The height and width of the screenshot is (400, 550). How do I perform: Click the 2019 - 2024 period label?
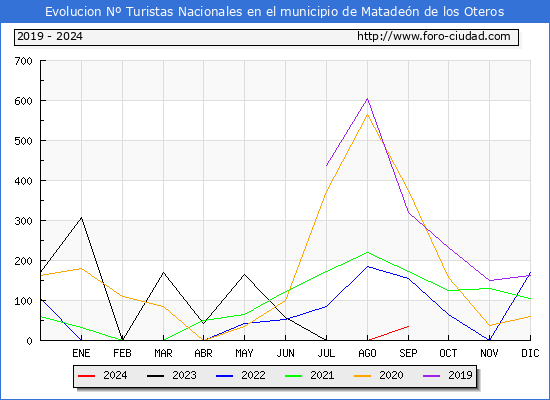(x=50, y=36)
